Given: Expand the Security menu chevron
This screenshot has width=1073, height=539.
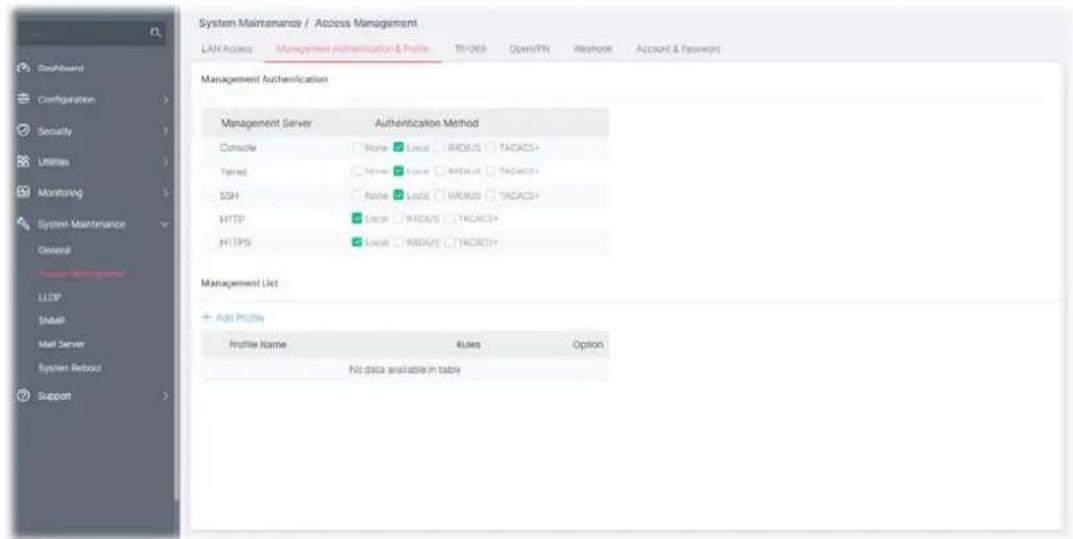Looking at the screenshot, I should coord(165,131).
